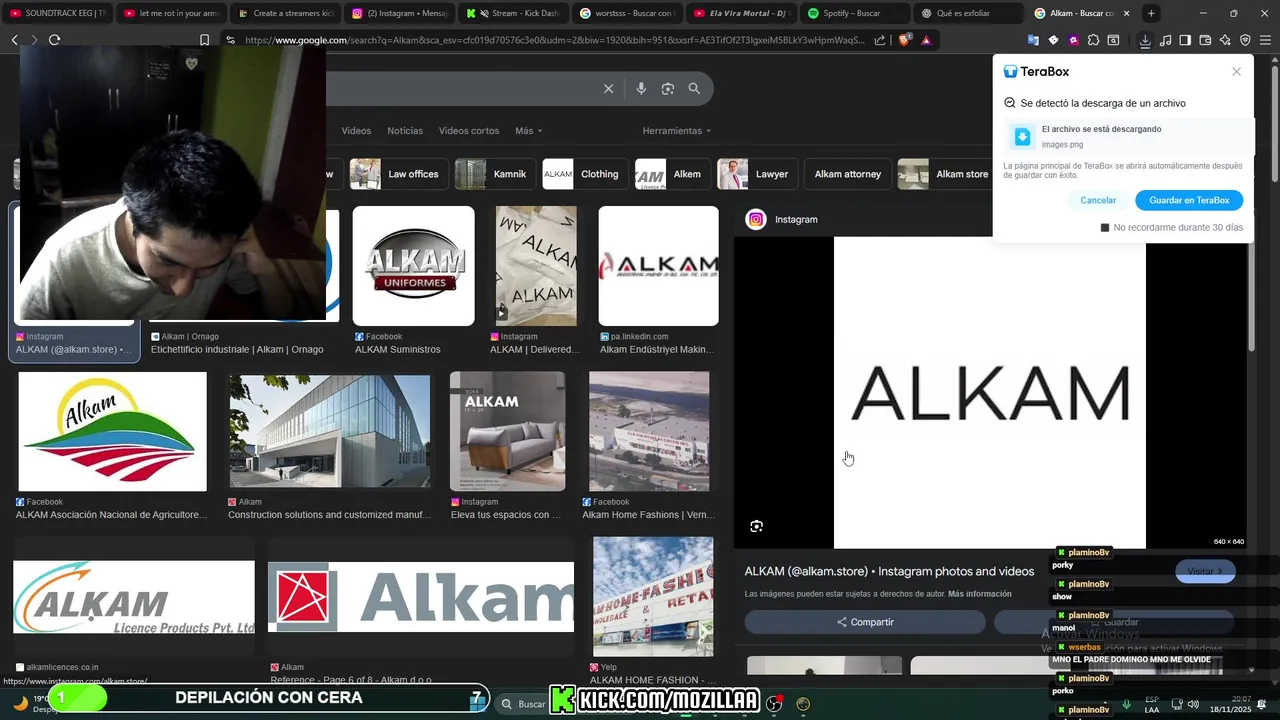Viewport: 1280px width, 720px height.
Task: Start voice search with microphone icon
Action: coord(641,89)
